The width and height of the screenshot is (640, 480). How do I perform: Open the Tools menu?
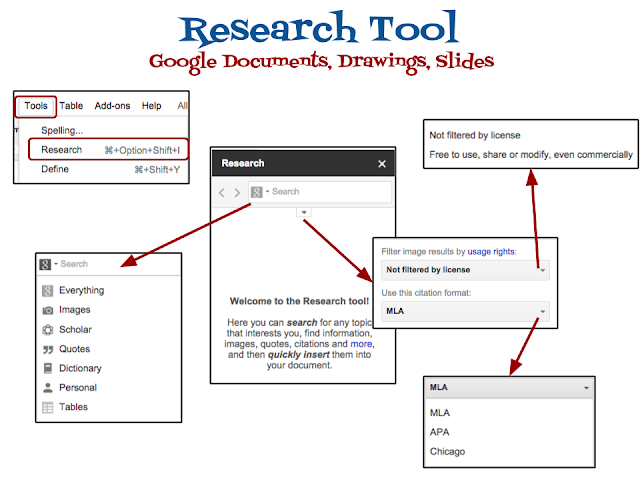coord(36,106)
